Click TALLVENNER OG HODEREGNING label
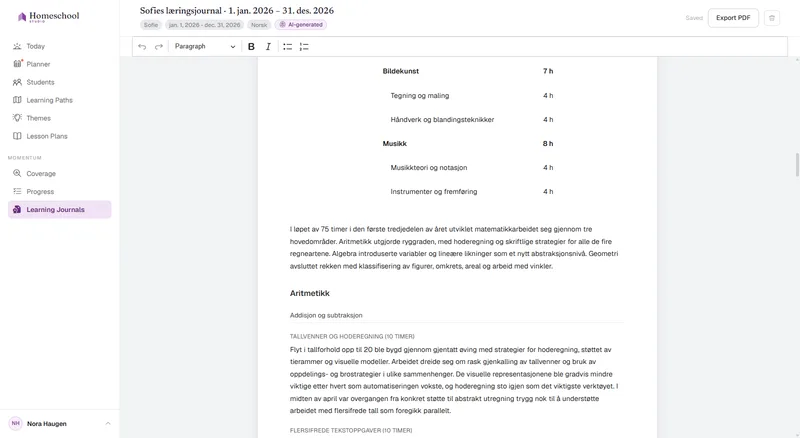Screen dimensions: 800x438 pyautogui.click(x=352, y=336)
